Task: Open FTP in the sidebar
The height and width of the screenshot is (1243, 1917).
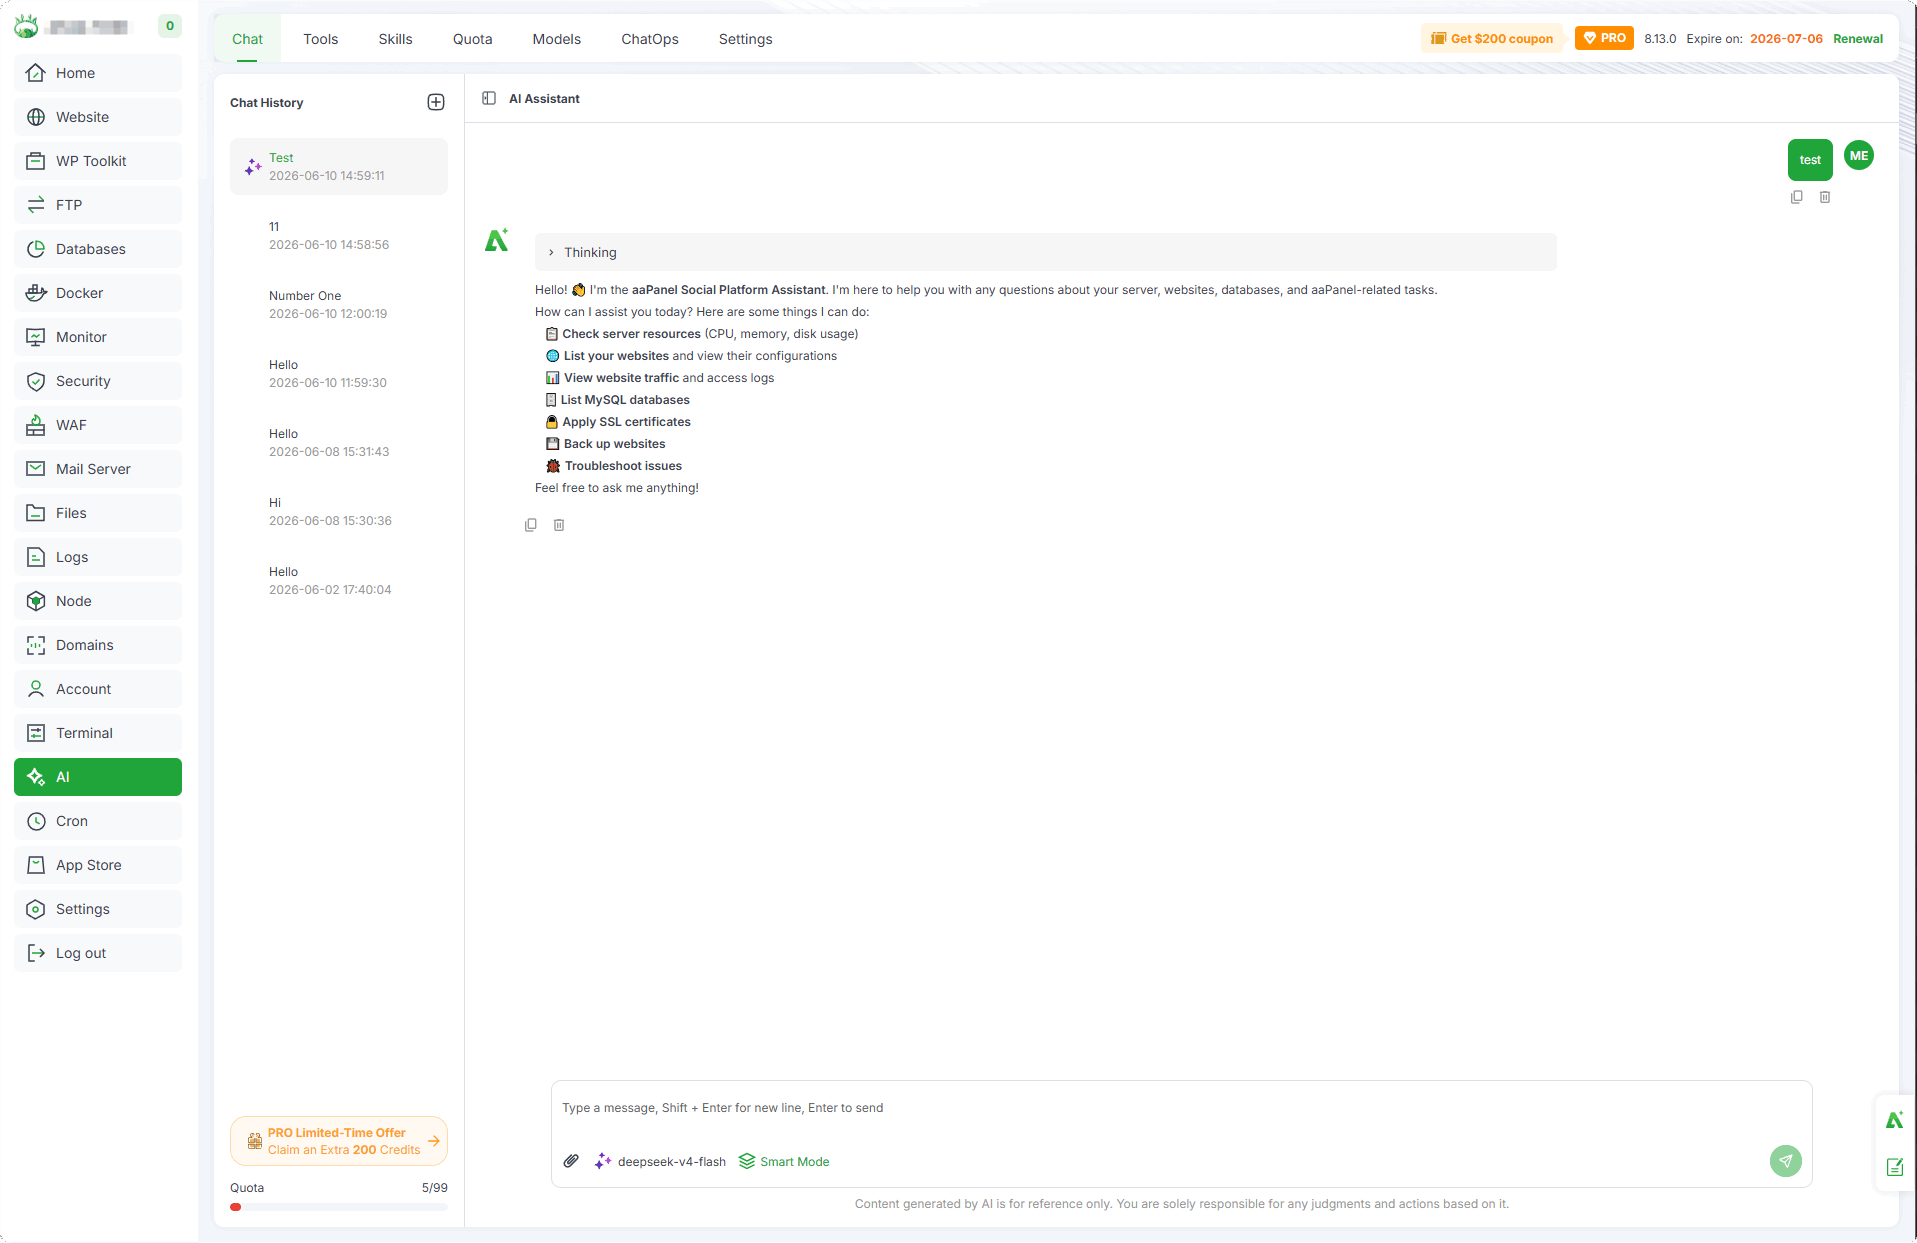Action: (x=98, y=205)
